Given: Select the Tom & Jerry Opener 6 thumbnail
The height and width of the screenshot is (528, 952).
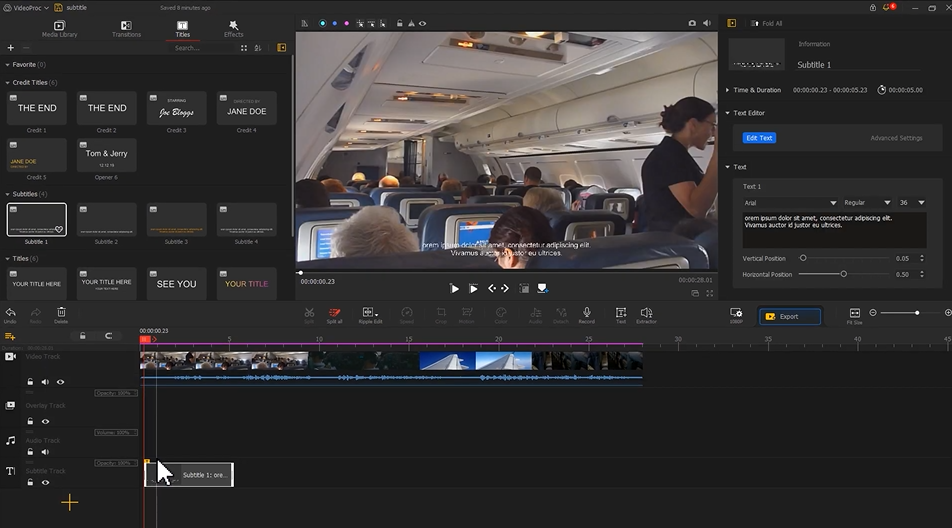Looking at the screenshot, I should tap(106, 155).
